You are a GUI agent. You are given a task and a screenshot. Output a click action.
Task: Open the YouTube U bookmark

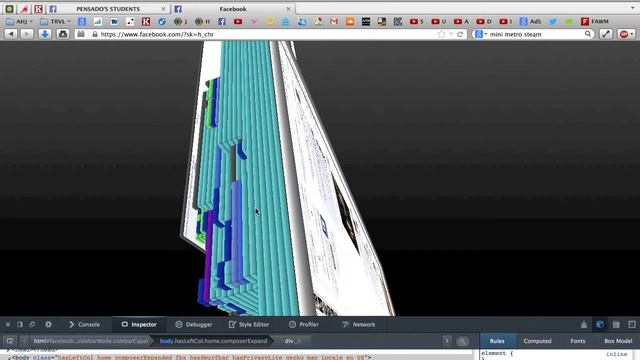439,21
